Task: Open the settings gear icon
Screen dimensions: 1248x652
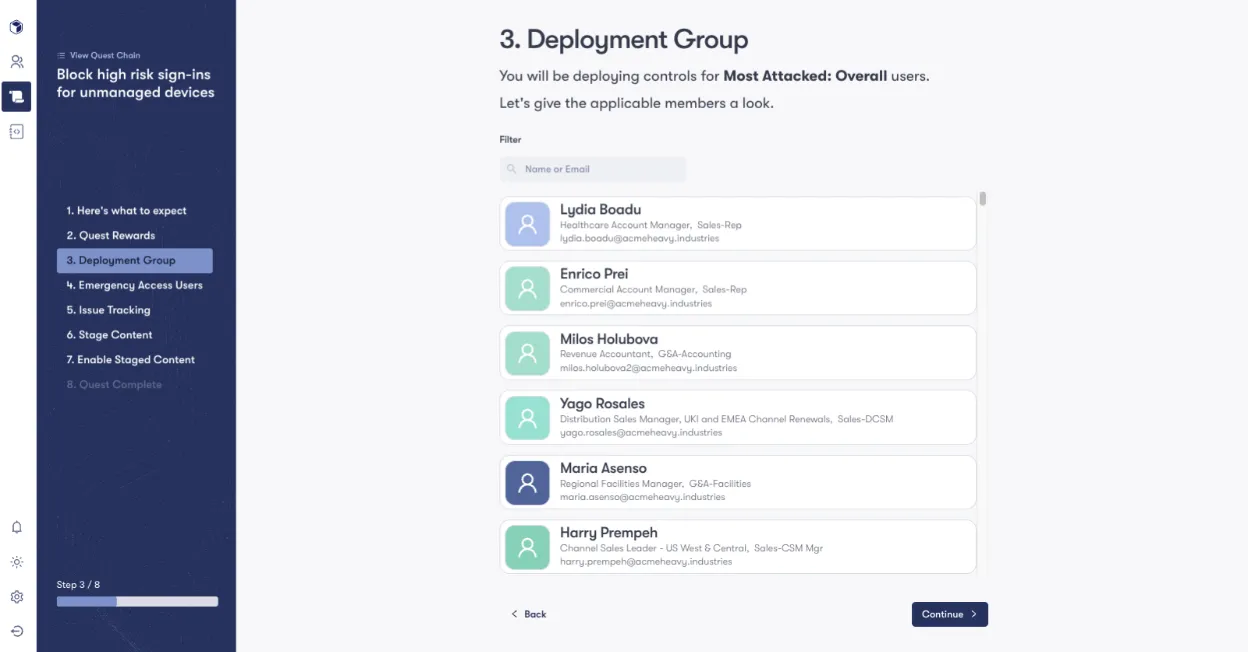Action: [x=16, y=596]
